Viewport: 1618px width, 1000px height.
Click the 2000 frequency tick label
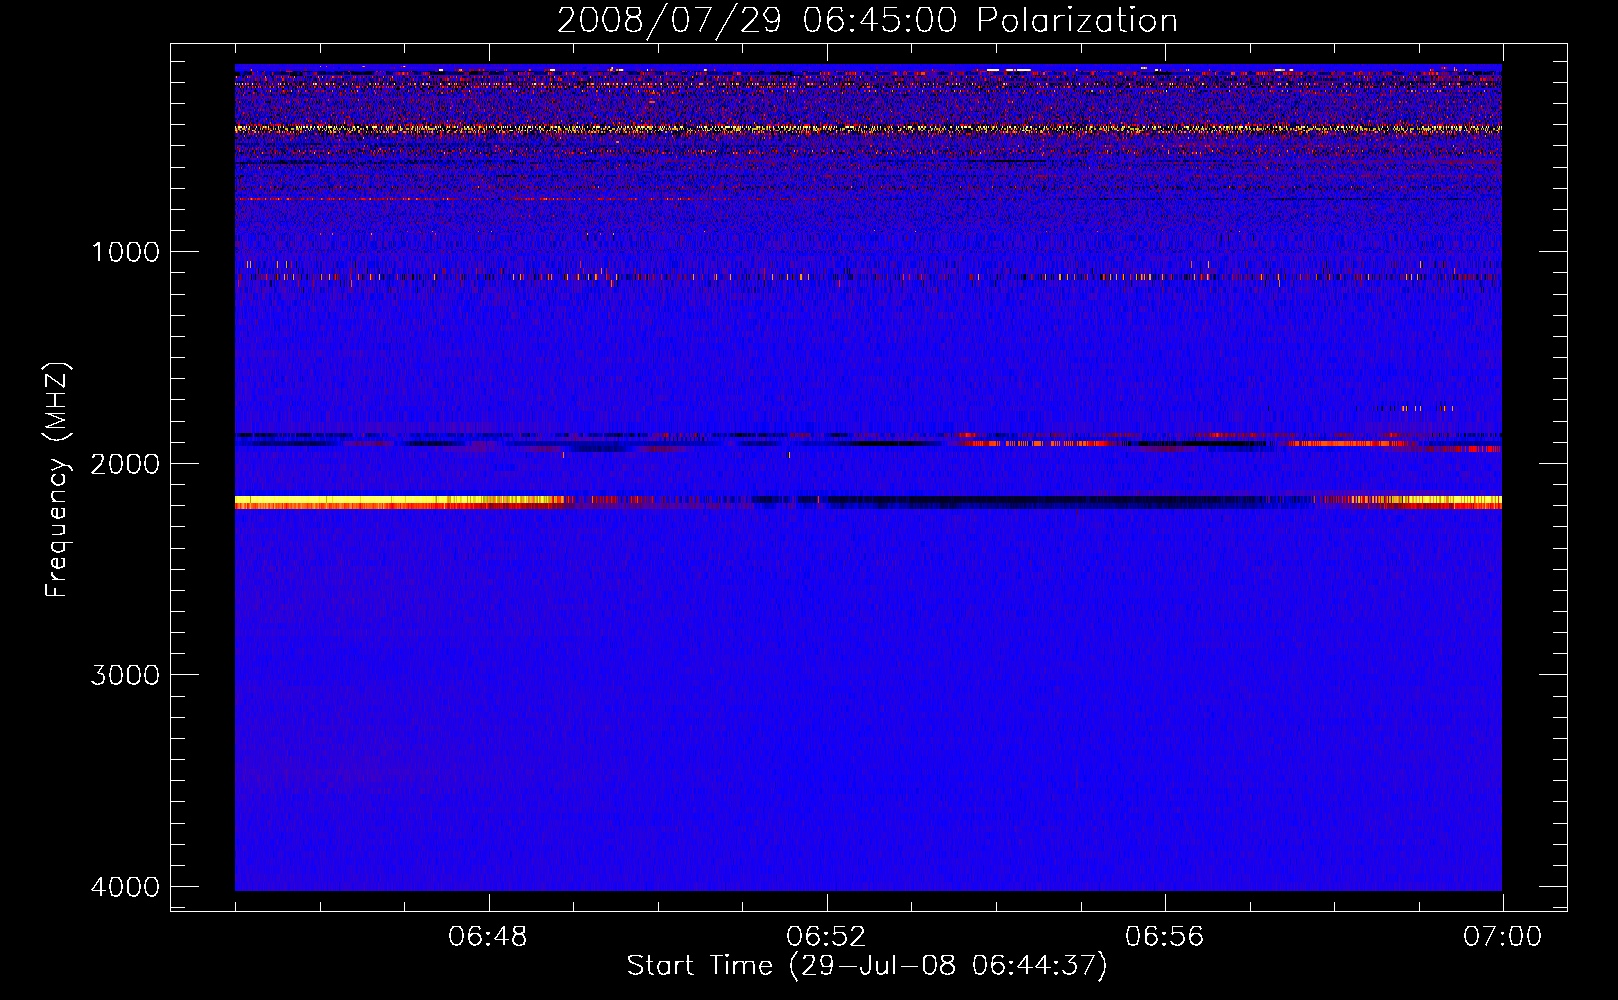point(125,463)
